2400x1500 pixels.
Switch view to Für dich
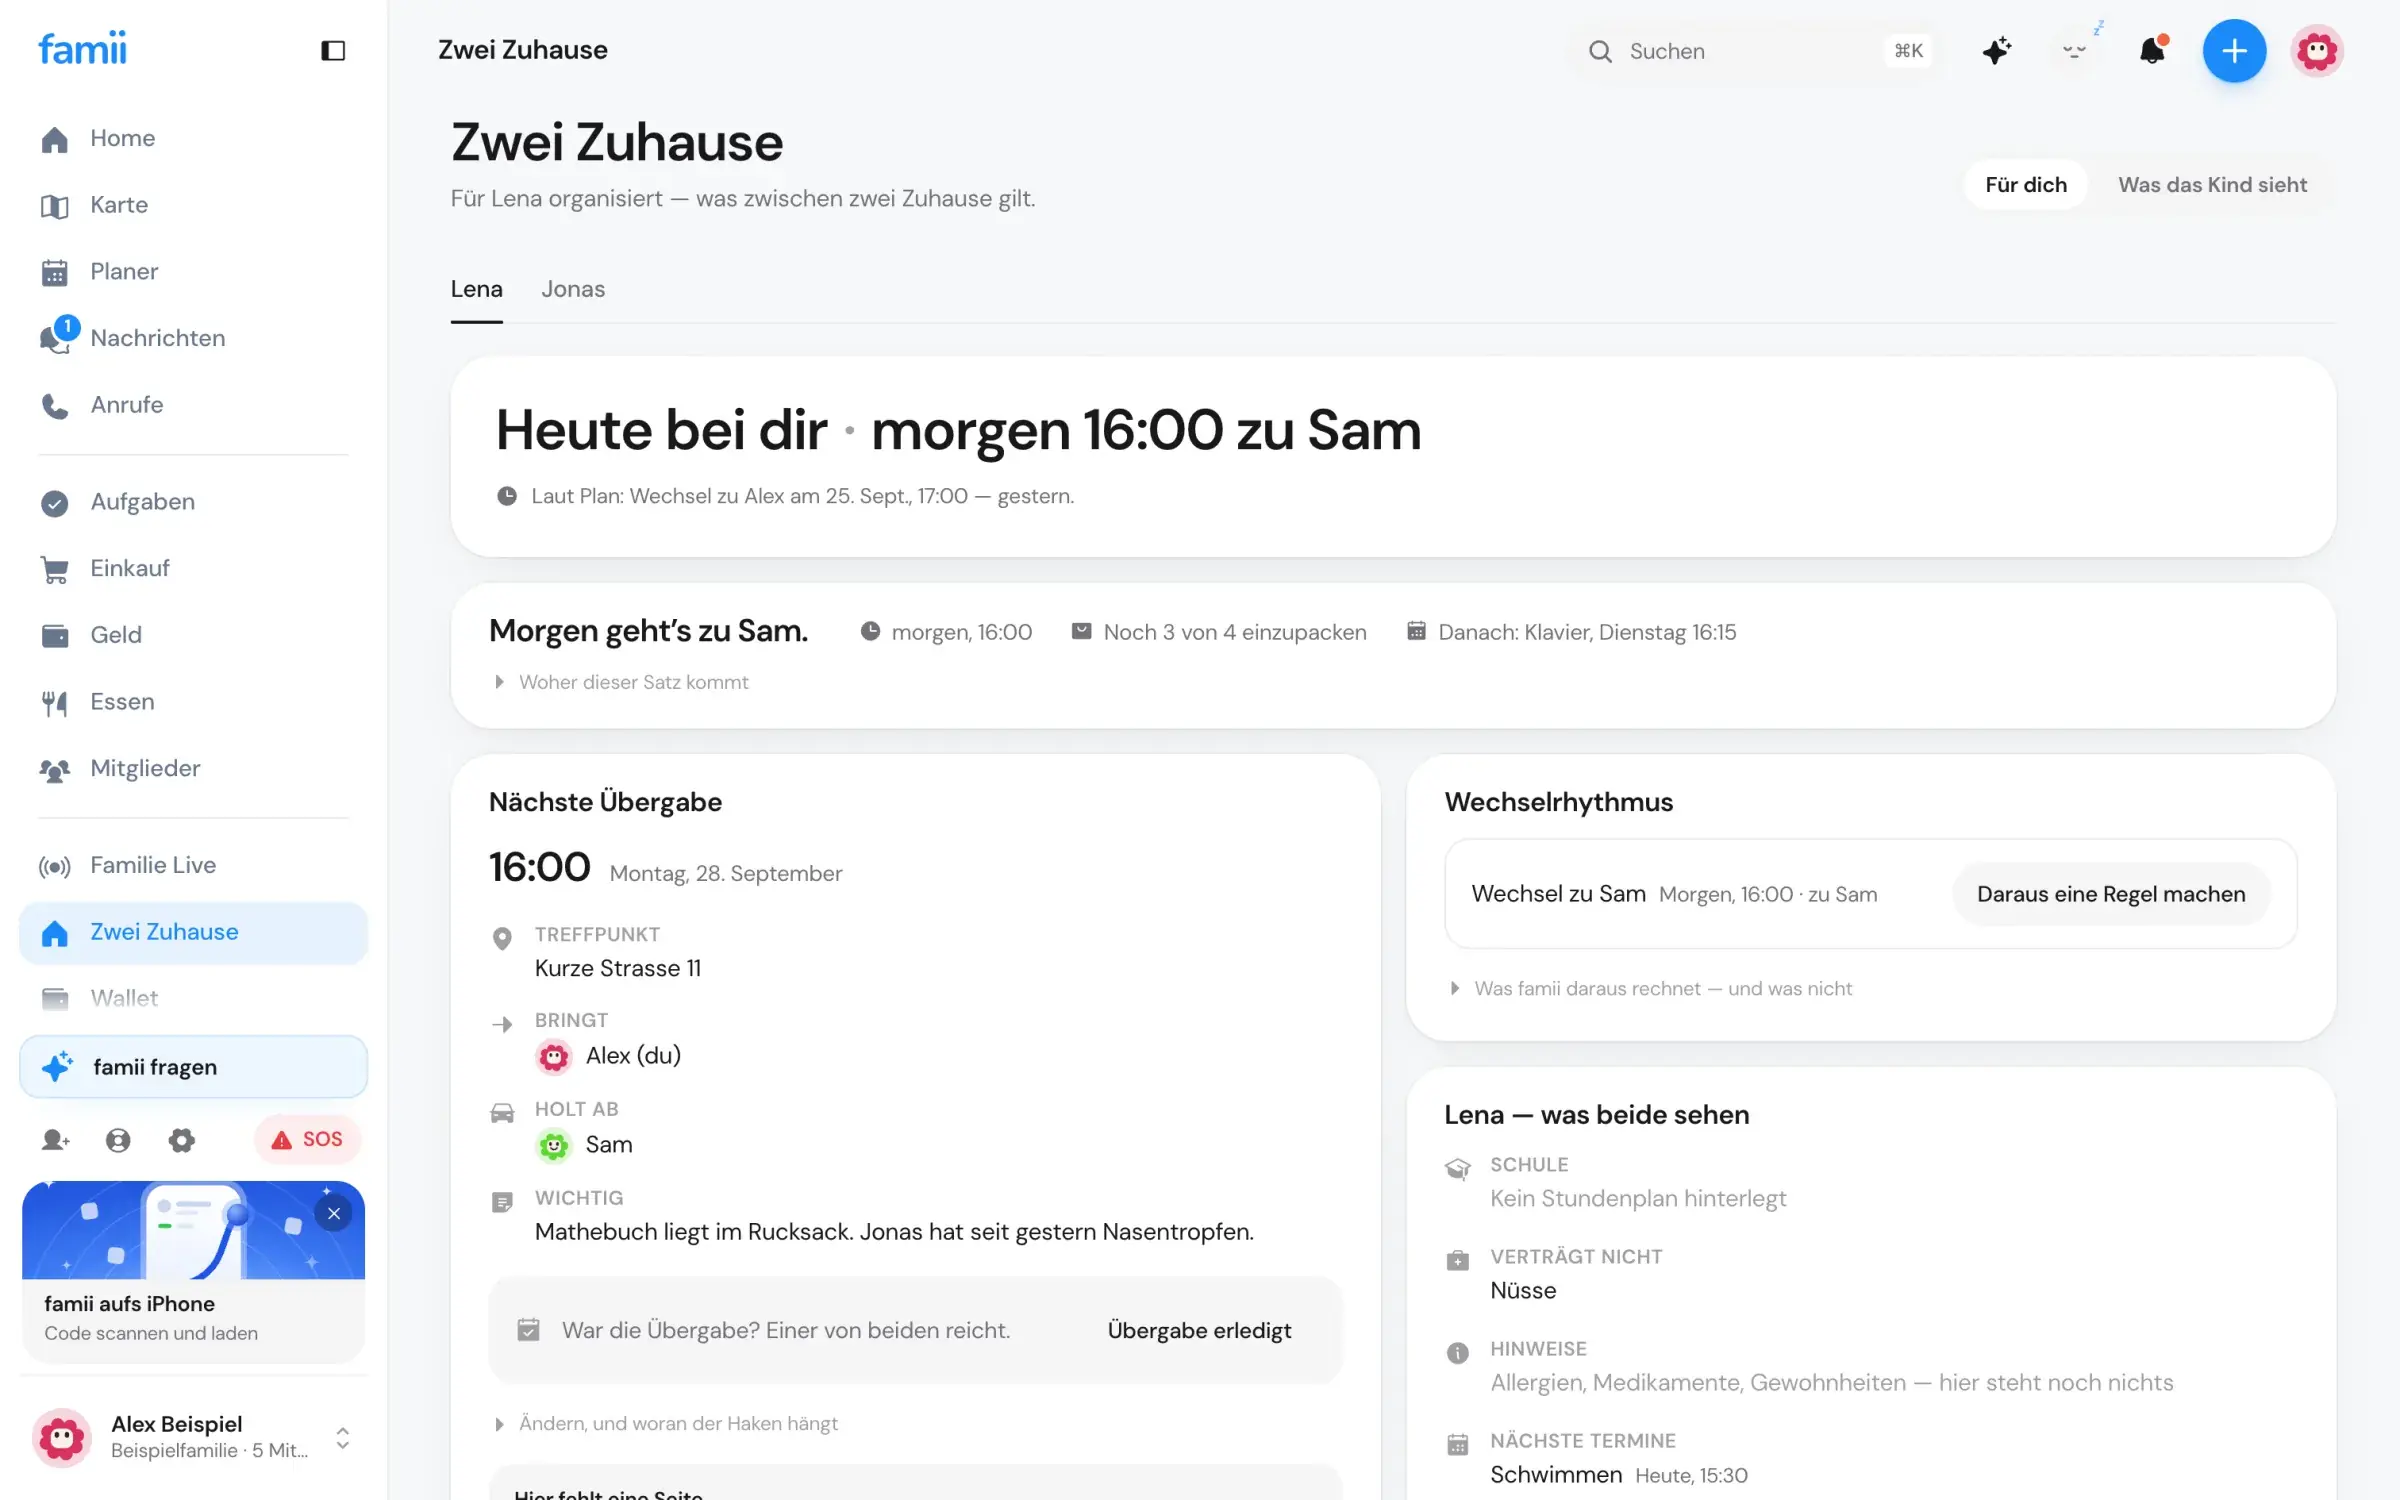click(2025, 185)
